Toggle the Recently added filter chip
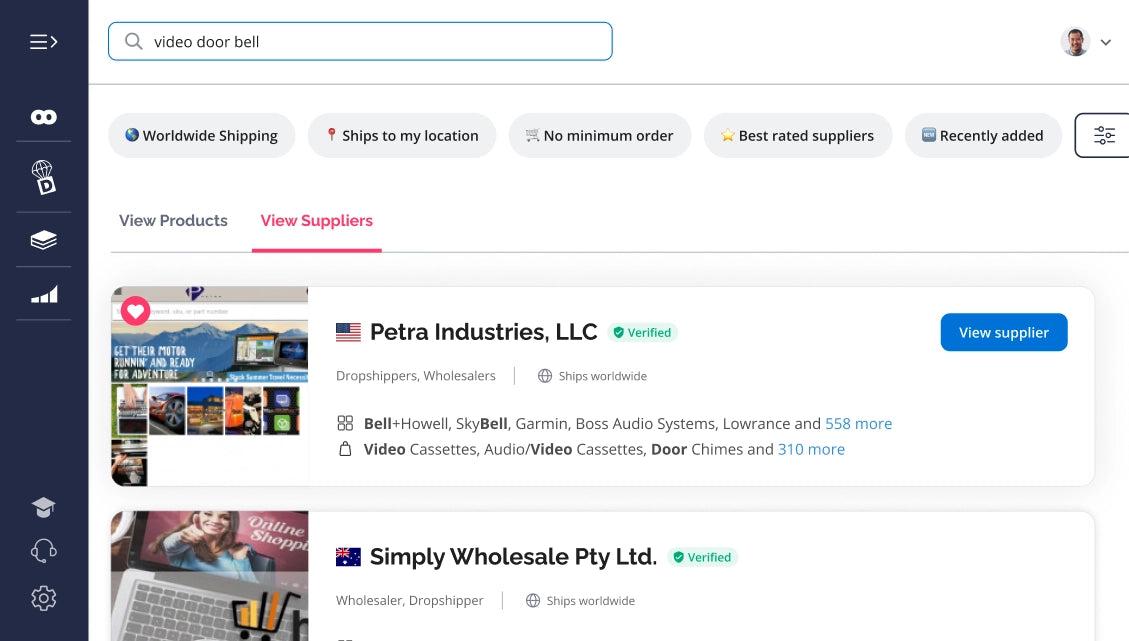The image size is (1129, 641). (983, 135)
